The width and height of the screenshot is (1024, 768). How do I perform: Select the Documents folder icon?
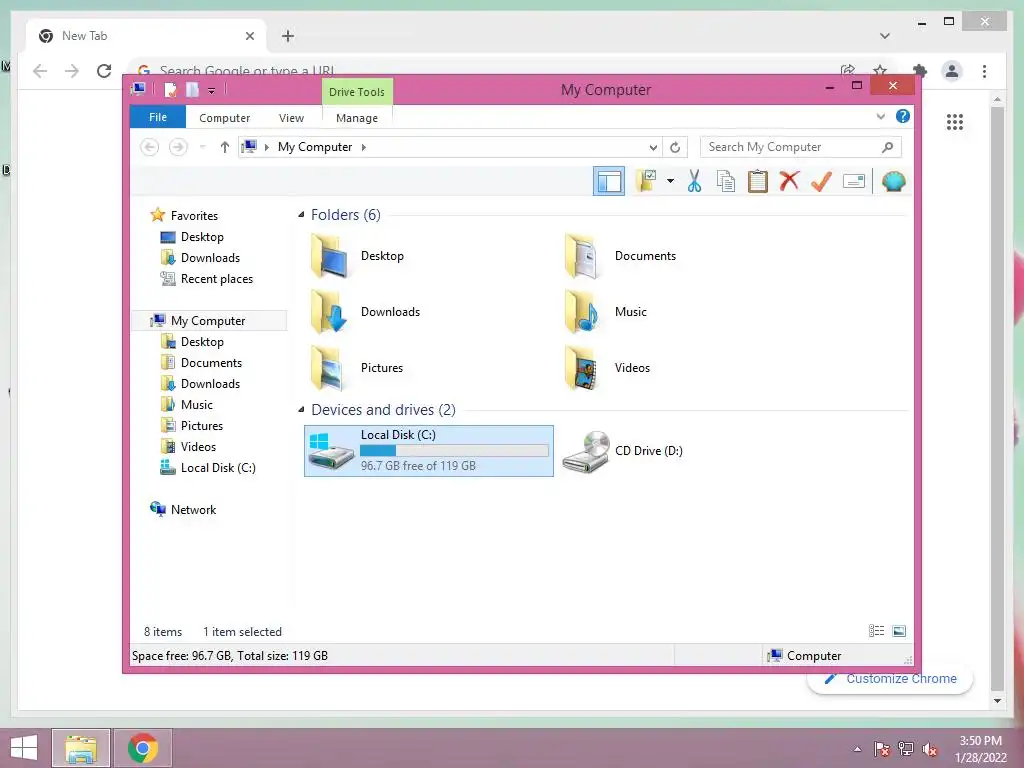click(x=582, y=256)
